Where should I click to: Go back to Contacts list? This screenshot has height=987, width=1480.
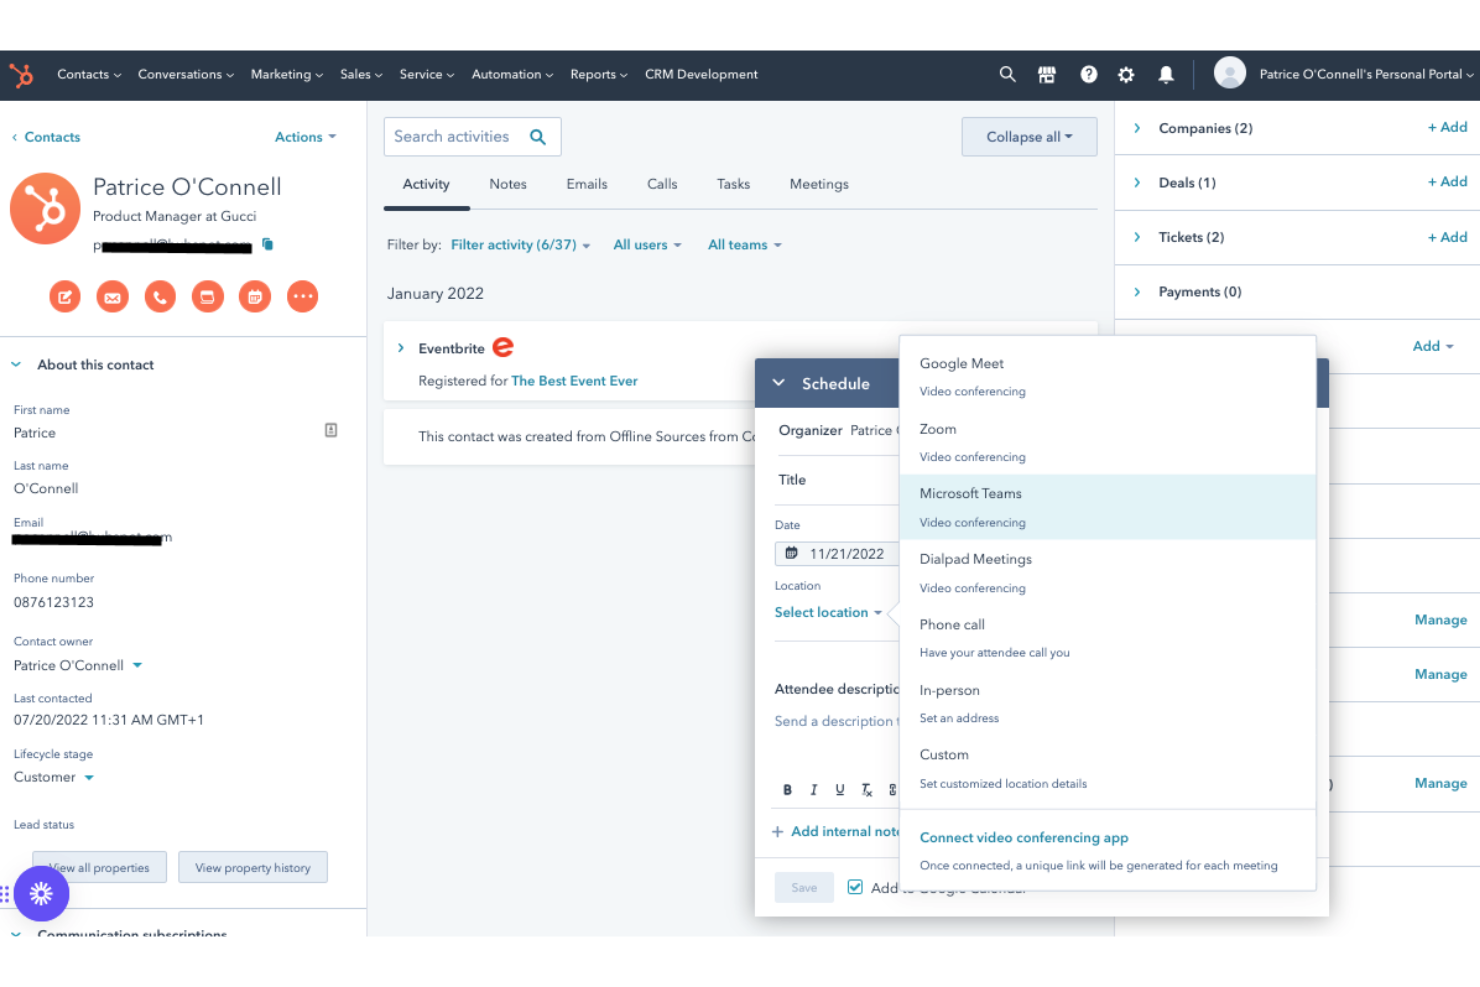[x=46, y=137]
